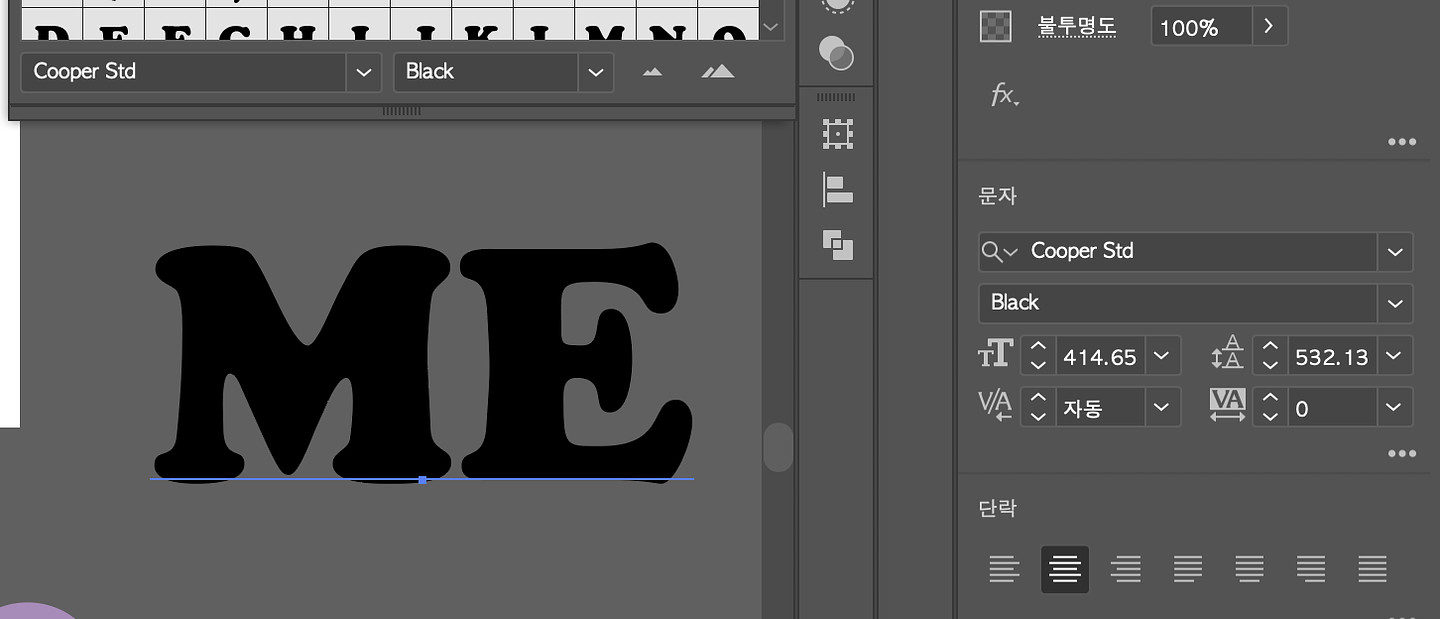Set paragraph alignment to left
This screenshot has width=1440, height=619.
1004,569
